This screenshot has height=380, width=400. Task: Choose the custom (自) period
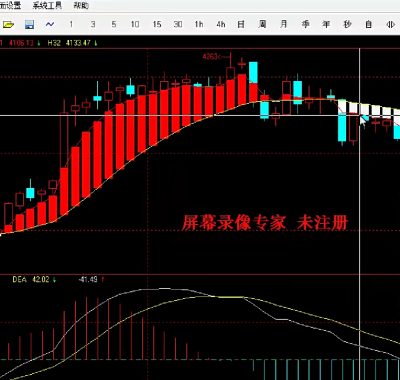coord(368,24)
